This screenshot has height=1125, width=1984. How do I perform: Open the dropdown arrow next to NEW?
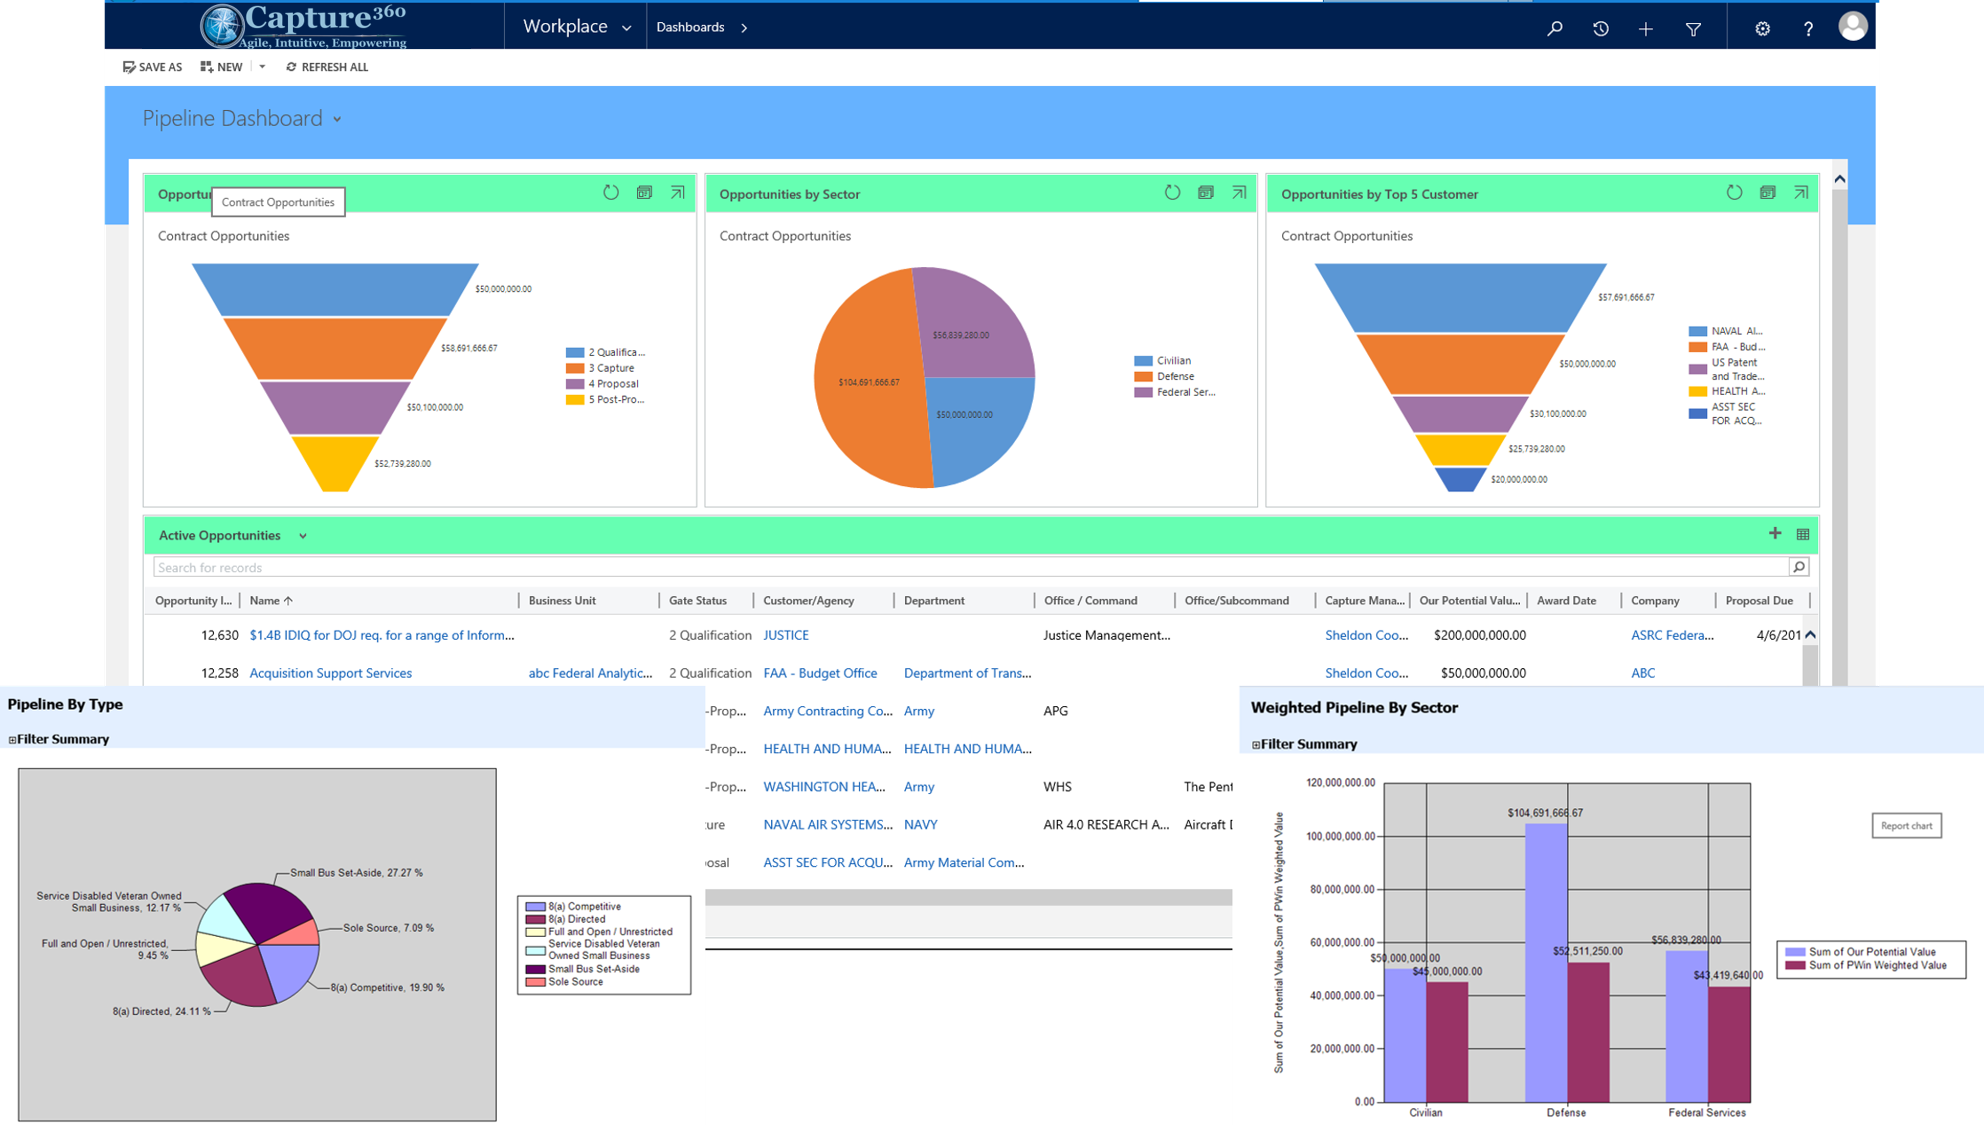pyautogui.click(x=262, y=67)
